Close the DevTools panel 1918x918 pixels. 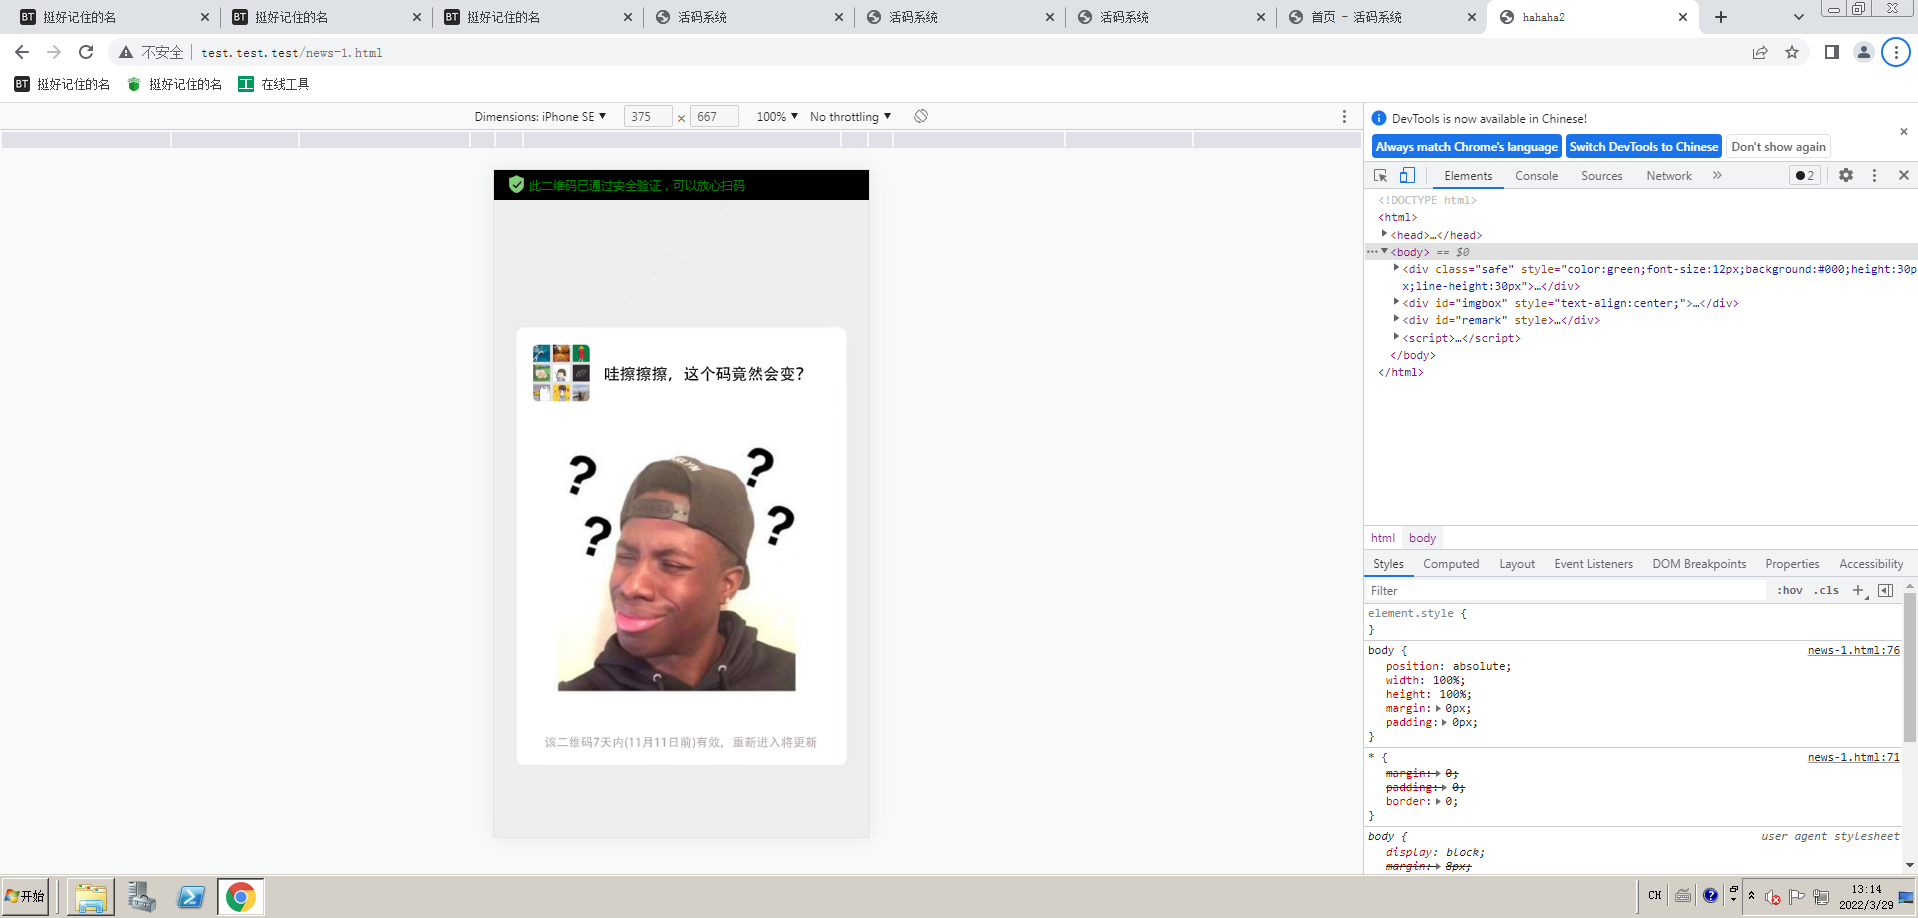1904,175
